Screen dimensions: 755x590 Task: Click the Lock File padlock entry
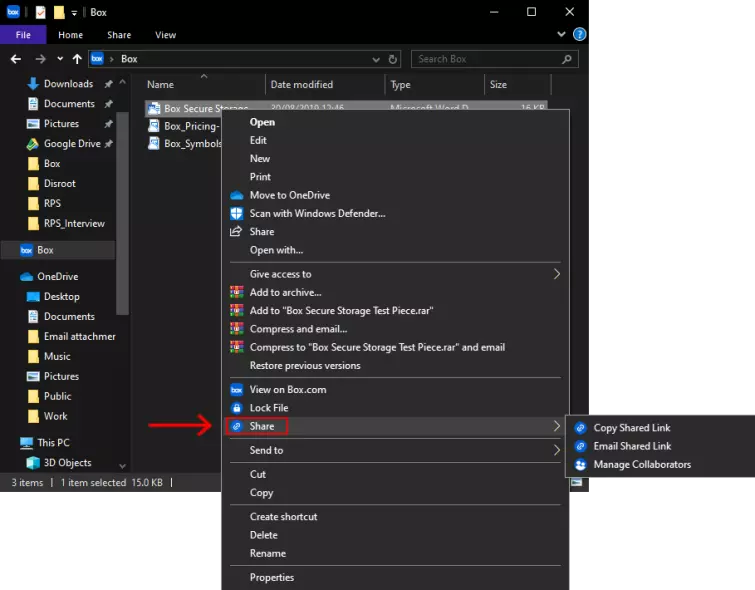point(269,408)
